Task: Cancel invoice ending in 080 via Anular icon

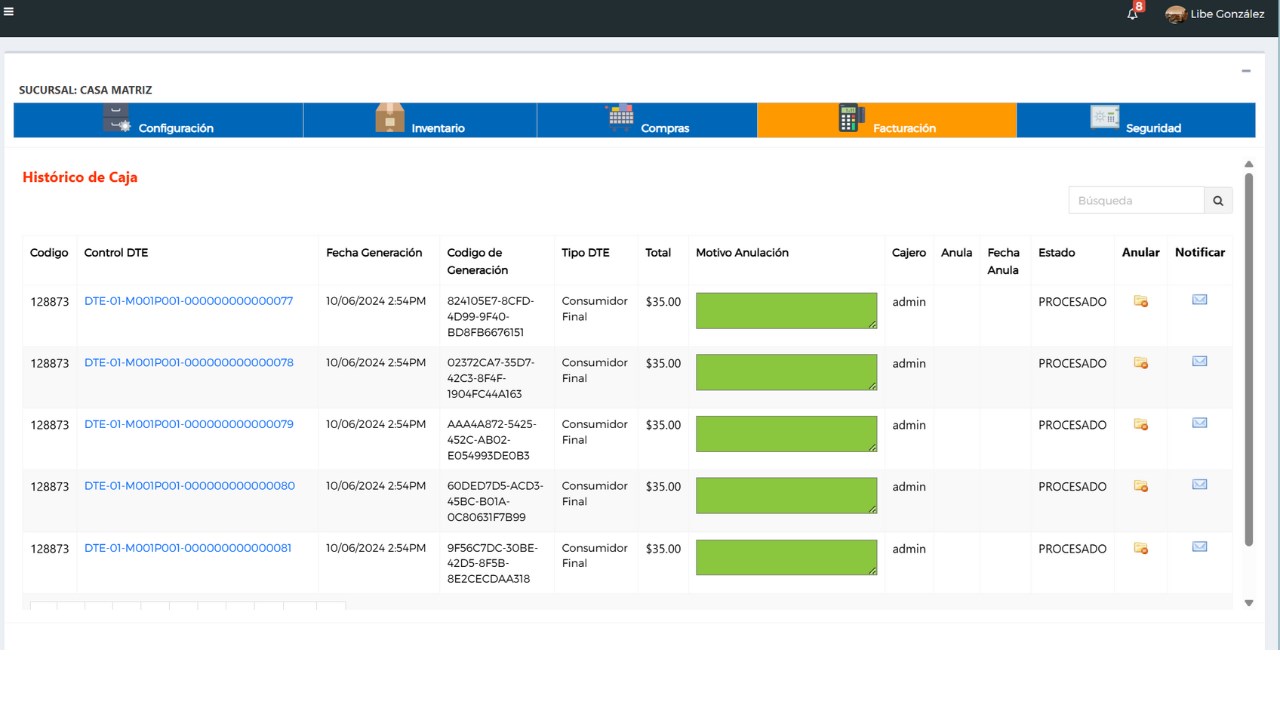Action: coord(1140,486)
